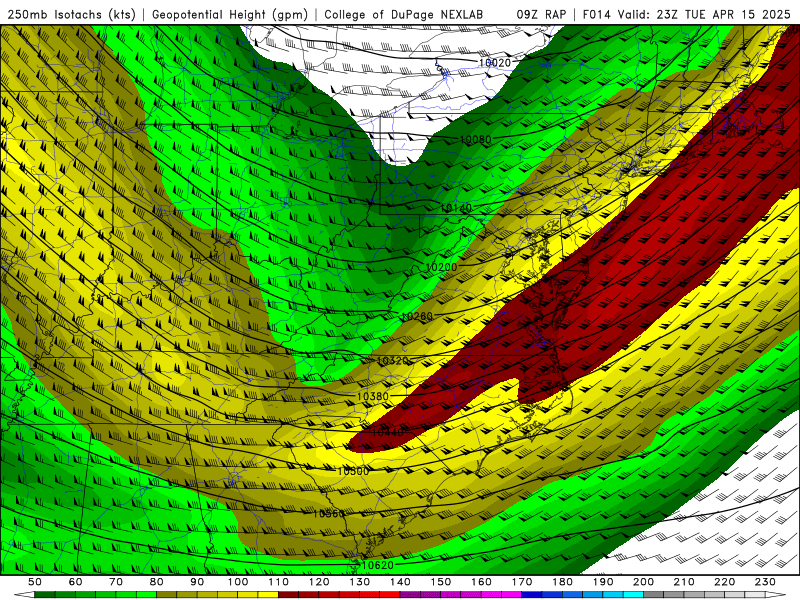
Task: Click the 50 value on the color scale
Action: (x=35, y=582)
